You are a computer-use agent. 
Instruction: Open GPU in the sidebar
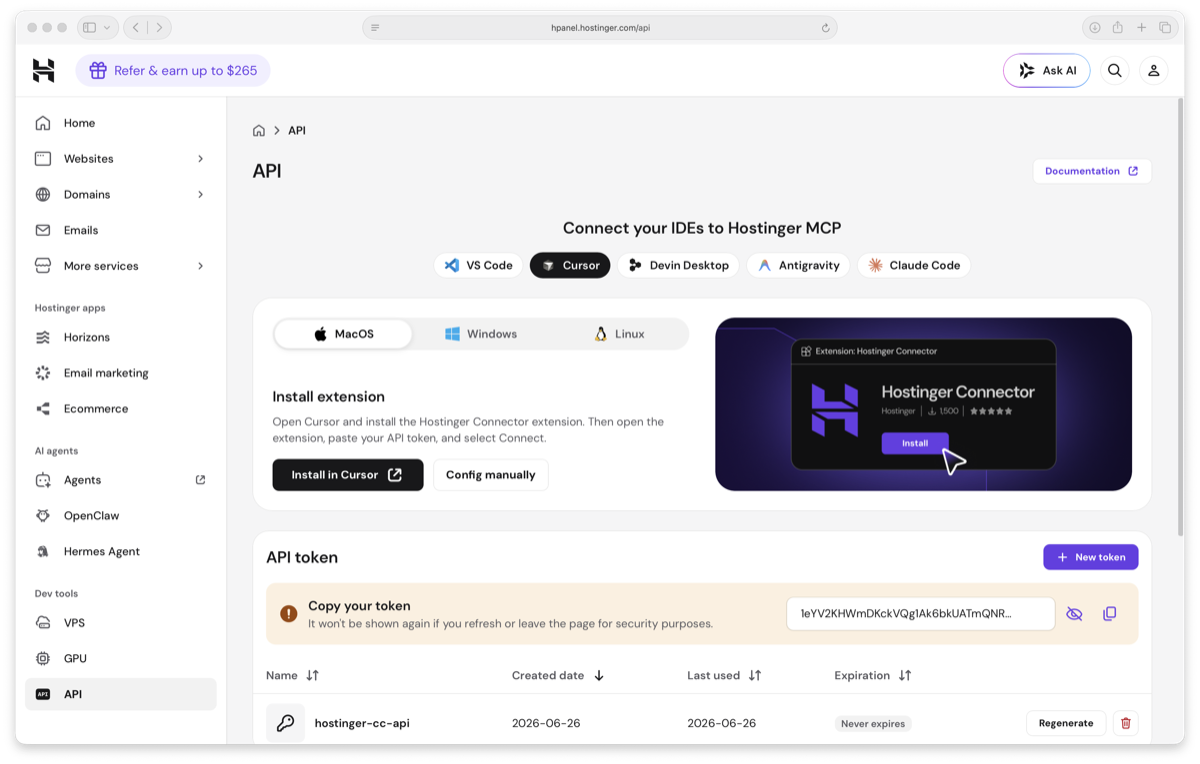121,658
